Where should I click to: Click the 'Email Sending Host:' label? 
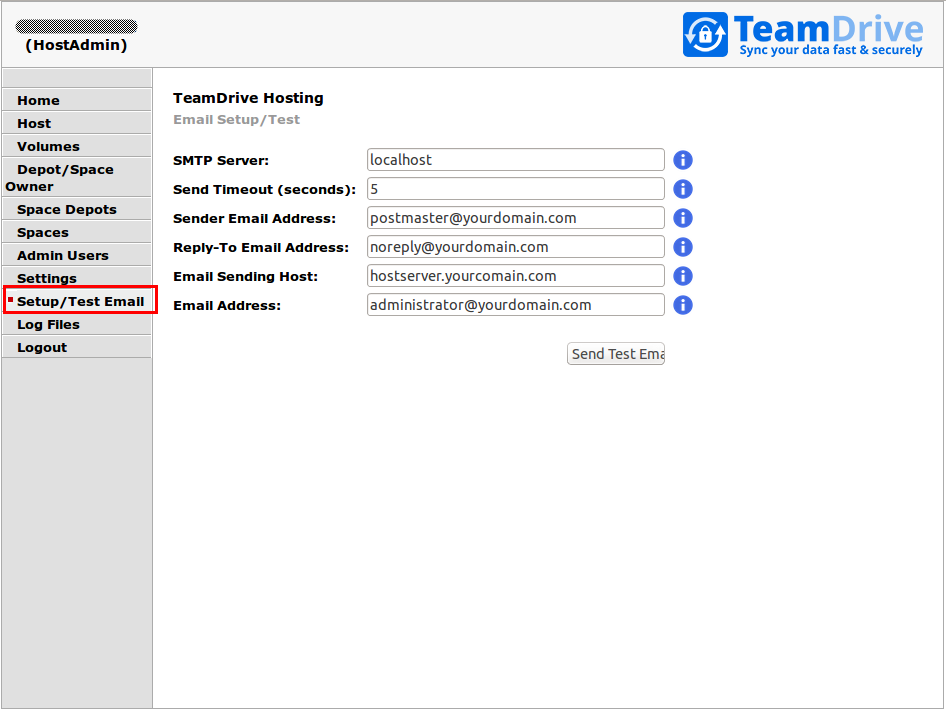coord(245,276)
